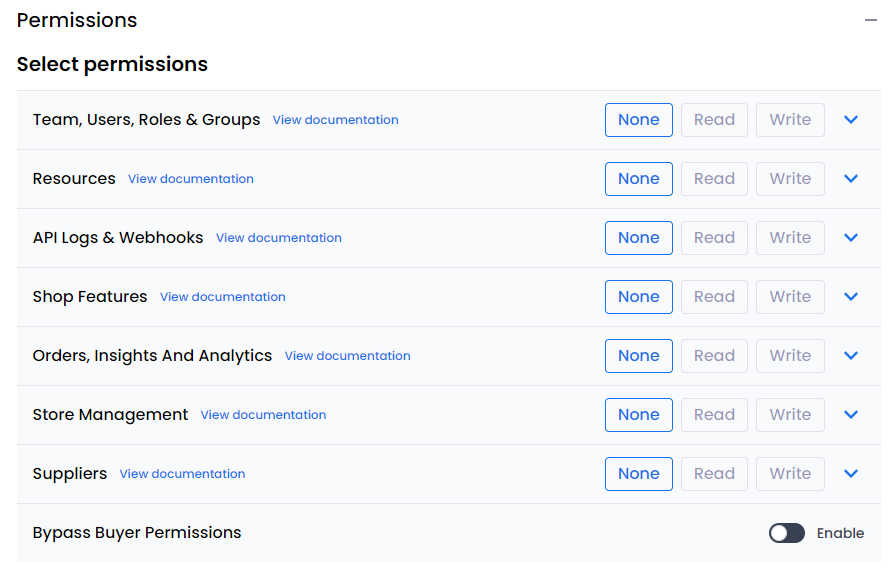
Task: View documentation for Shop Features
Action: (222, 297)
